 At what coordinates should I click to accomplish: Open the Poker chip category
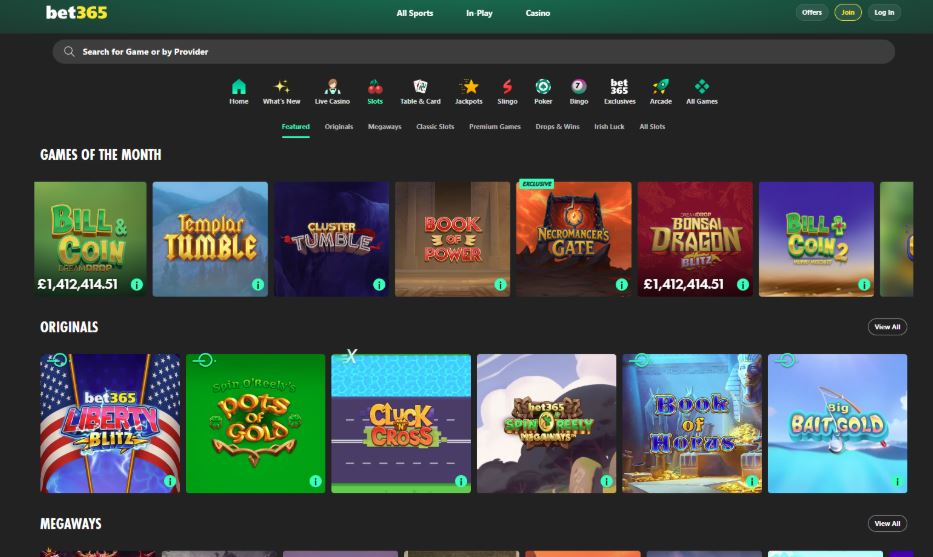coord(543,92)
